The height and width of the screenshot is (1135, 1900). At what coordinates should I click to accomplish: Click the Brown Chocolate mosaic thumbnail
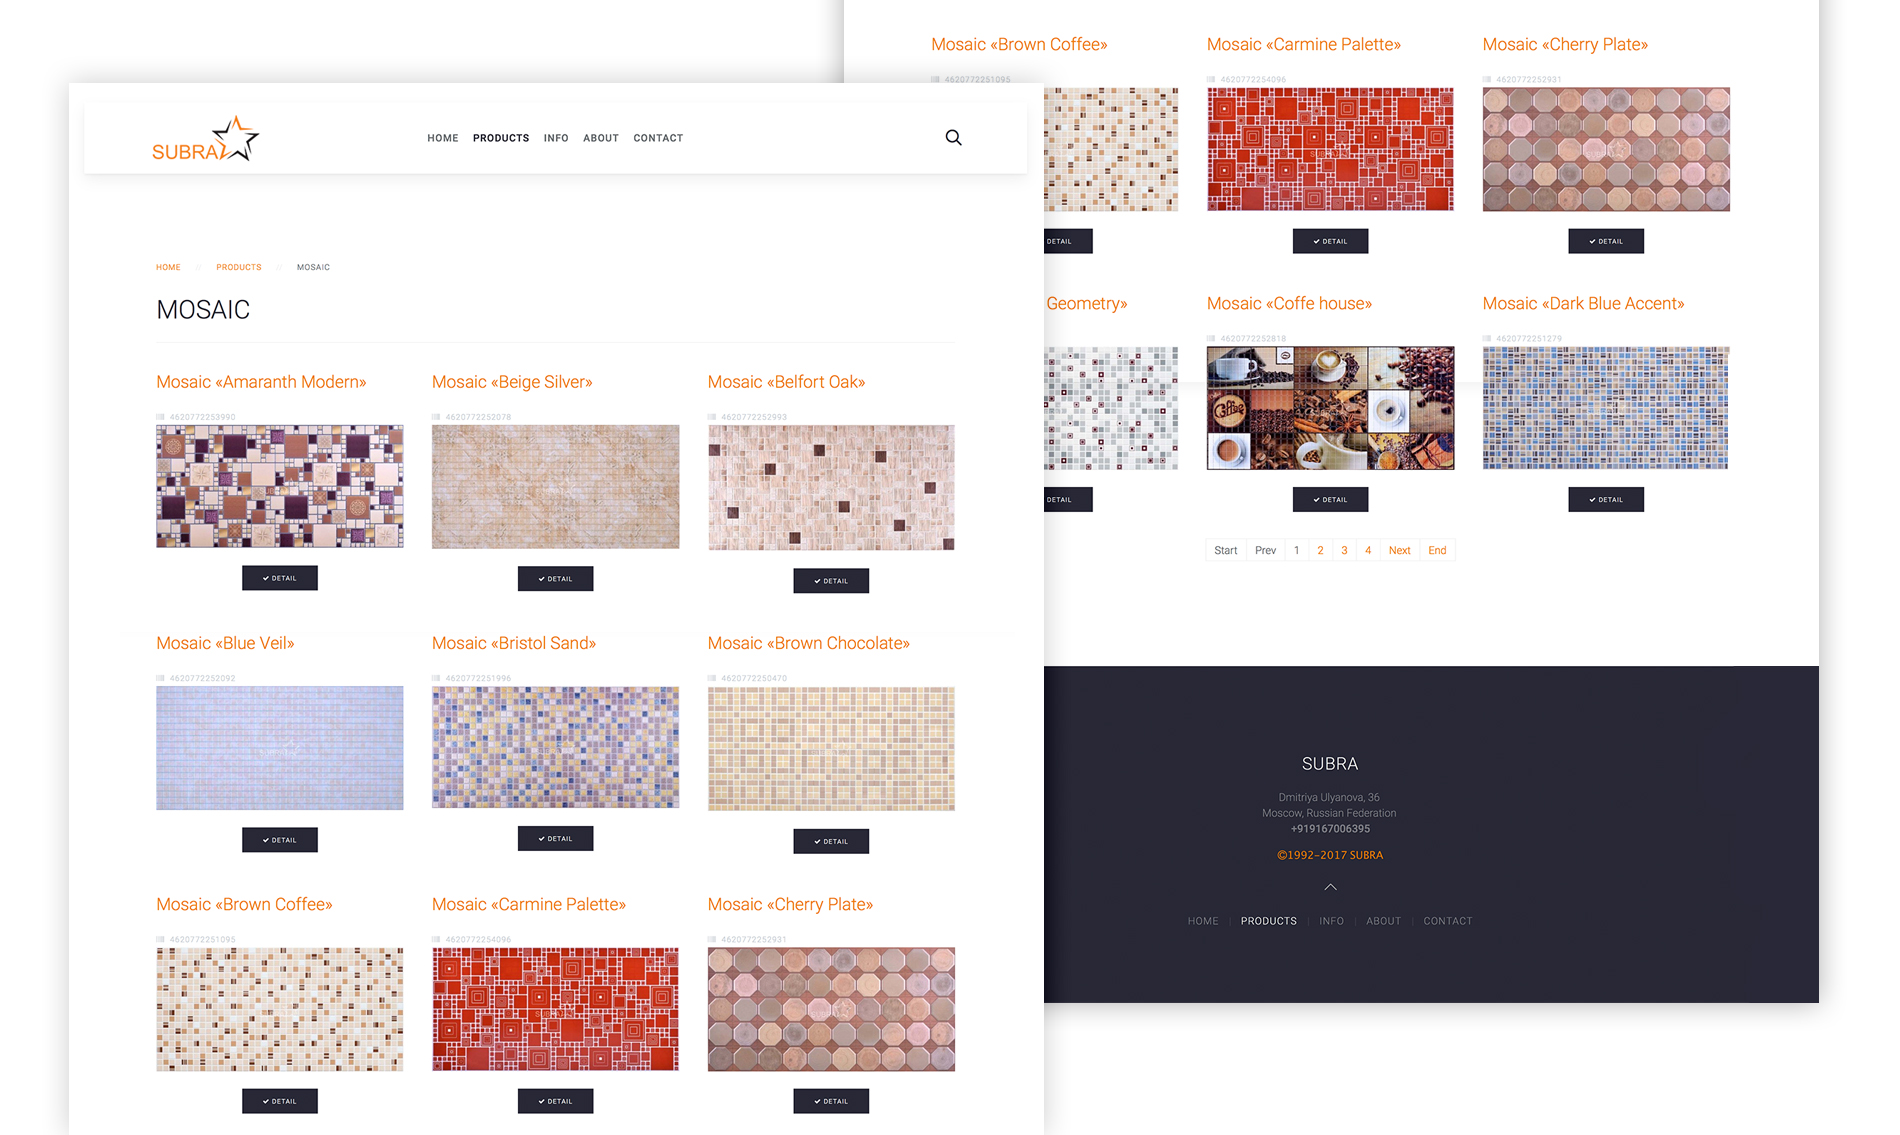point(831,748)
